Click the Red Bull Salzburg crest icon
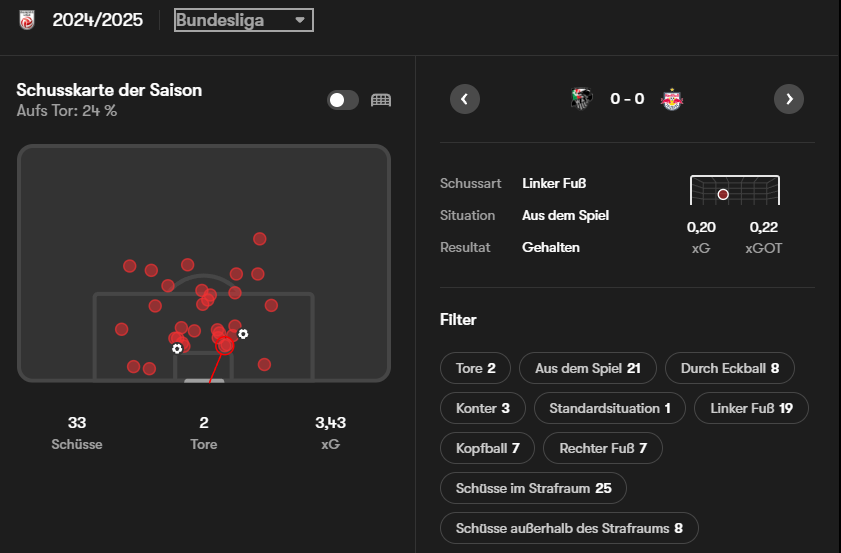 671,99
